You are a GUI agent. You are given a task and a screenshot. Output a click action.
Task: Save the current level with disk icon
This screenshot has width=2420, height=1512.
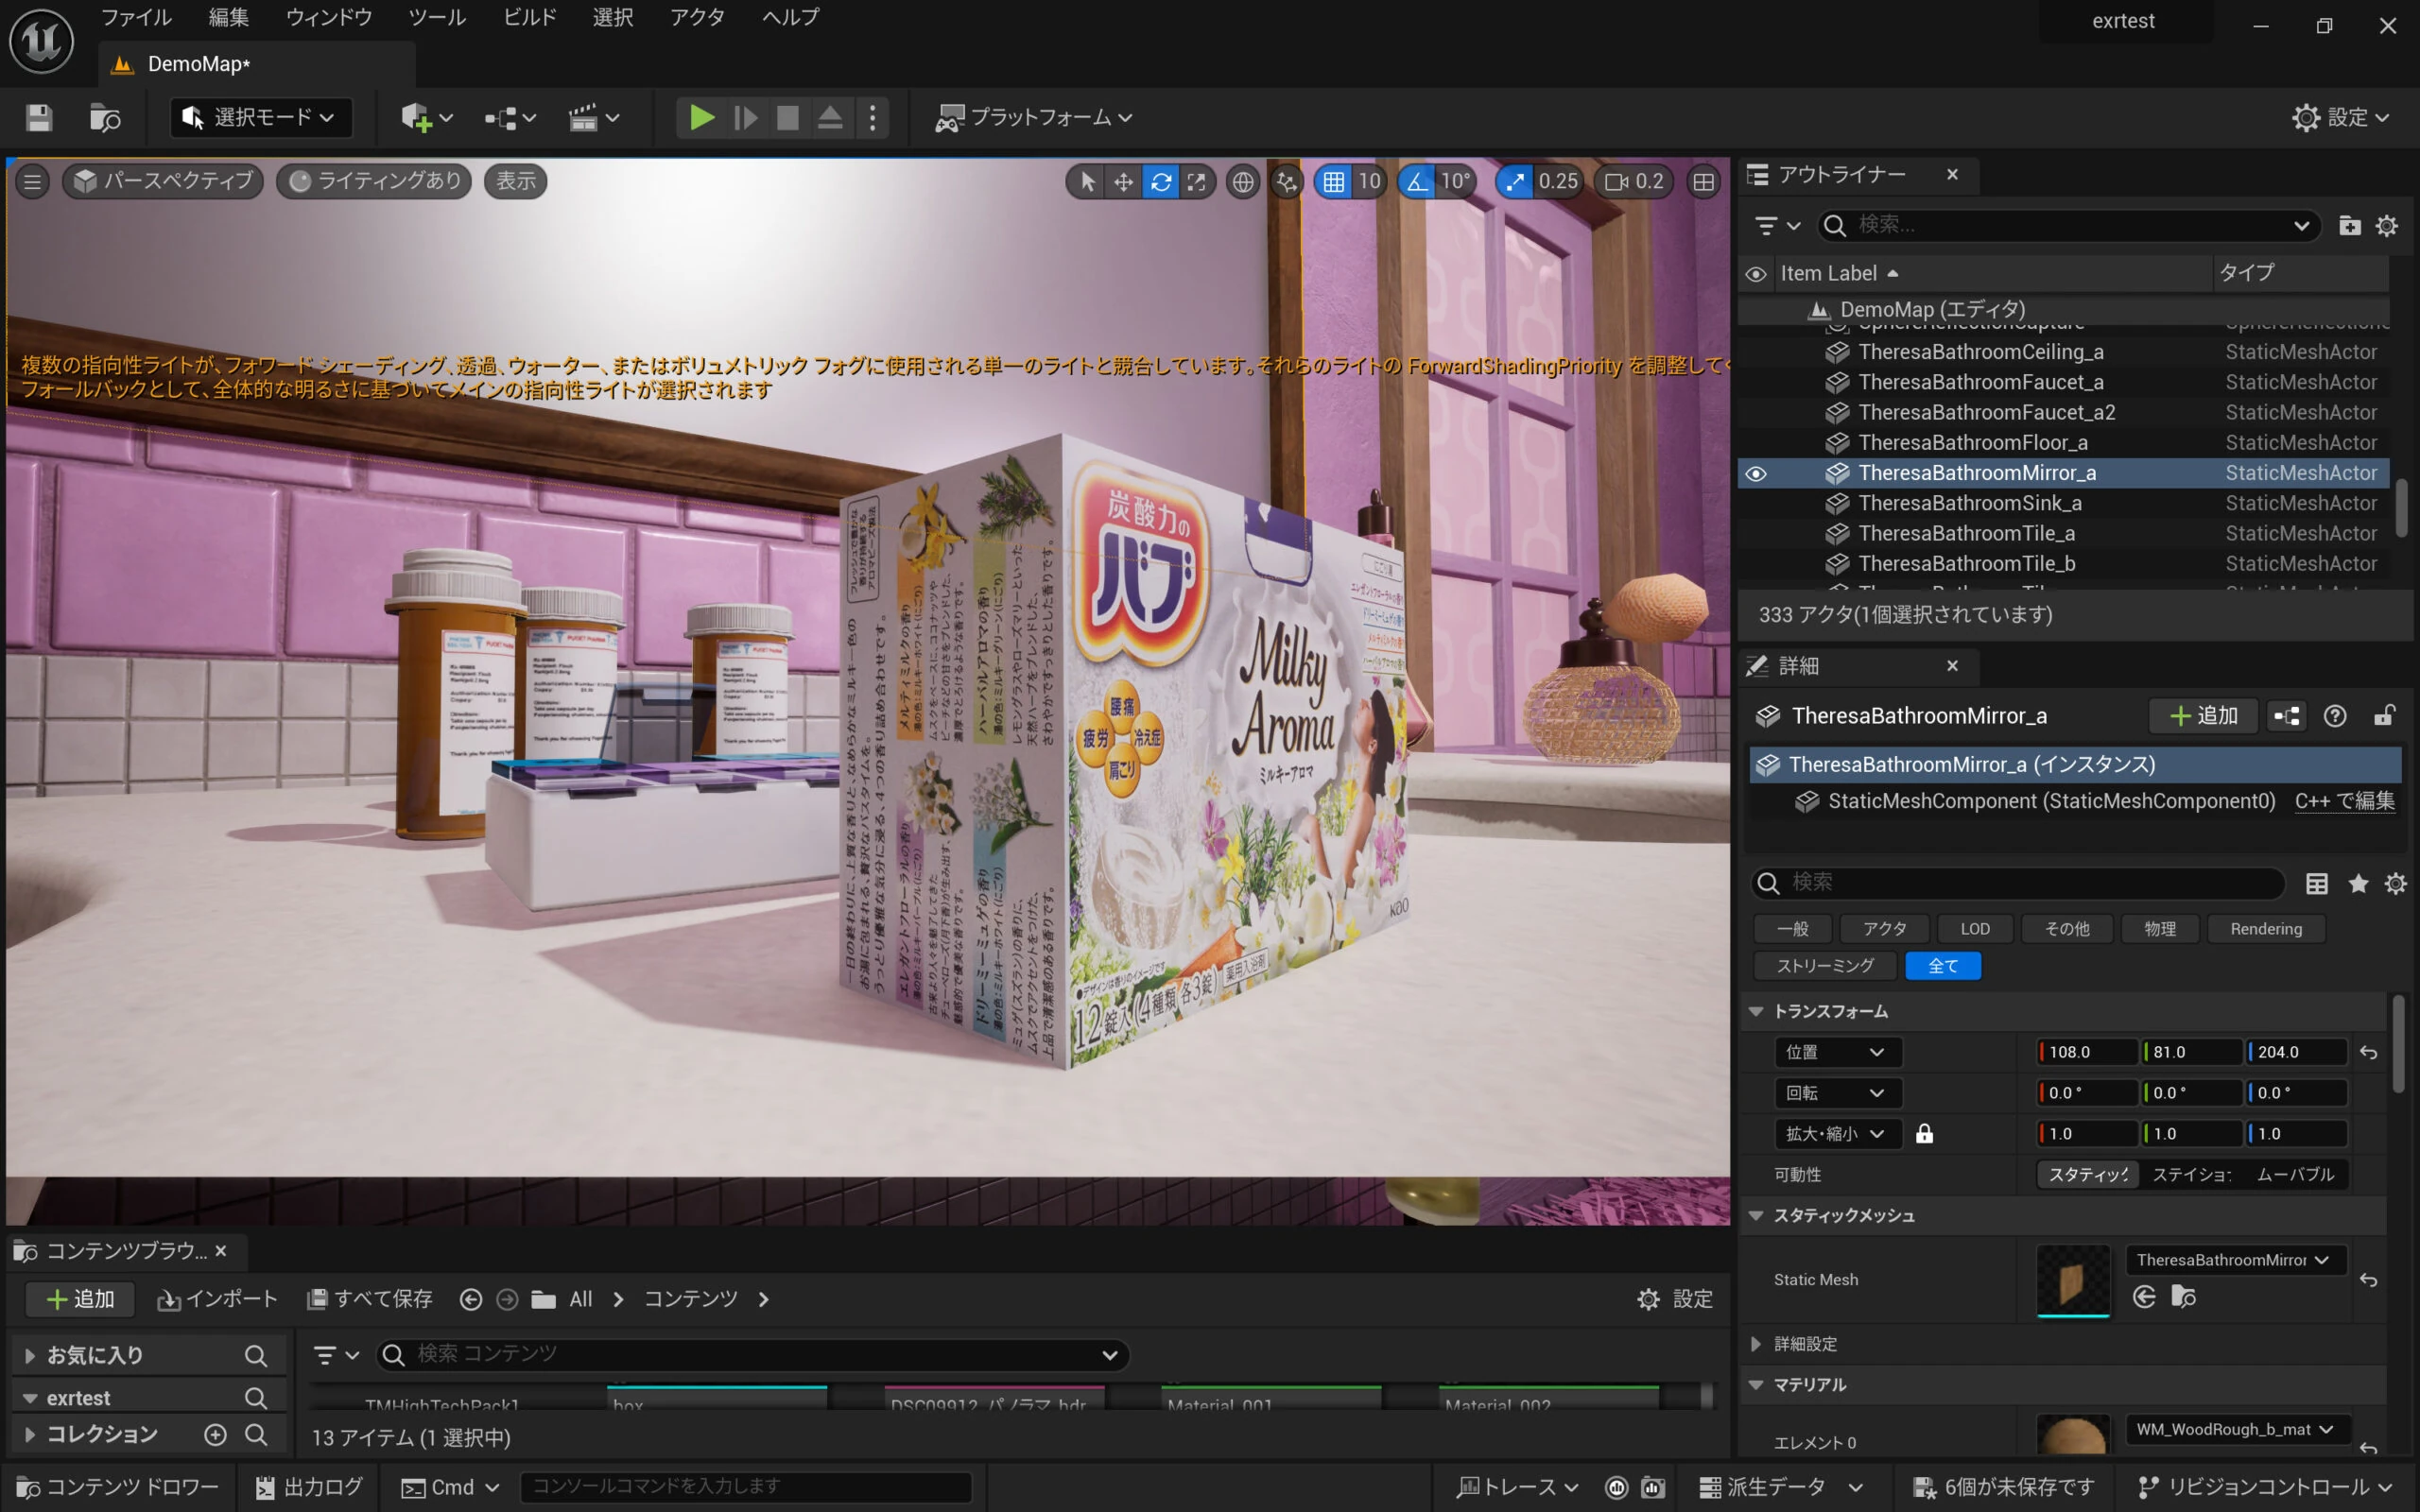(x=39, y=118)
